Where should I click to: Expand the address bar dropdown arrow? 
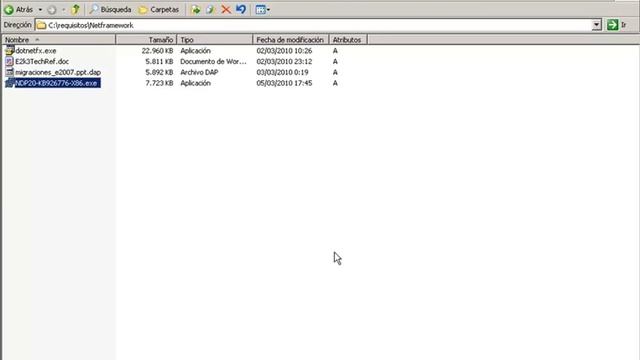coord(597,25)
